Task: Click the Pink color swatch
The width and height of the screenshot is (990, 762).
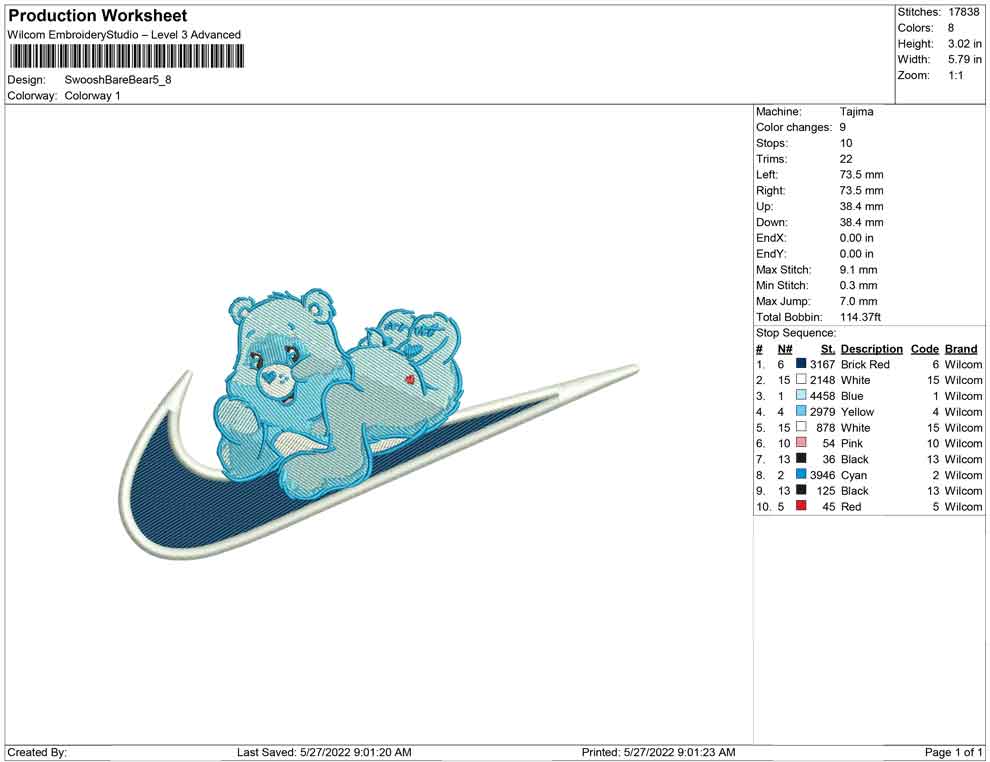Action: coord(801,443)
